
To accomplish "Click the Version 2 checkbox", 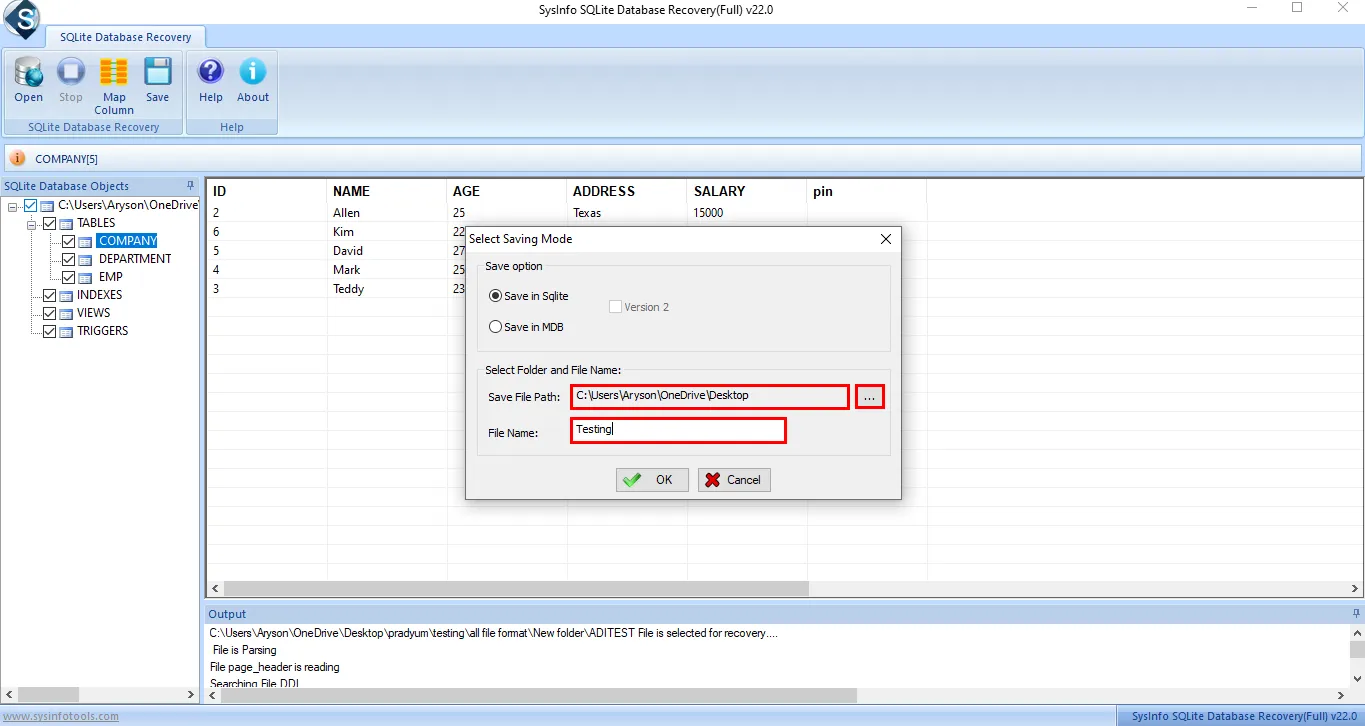I will [x=615, y=307].
